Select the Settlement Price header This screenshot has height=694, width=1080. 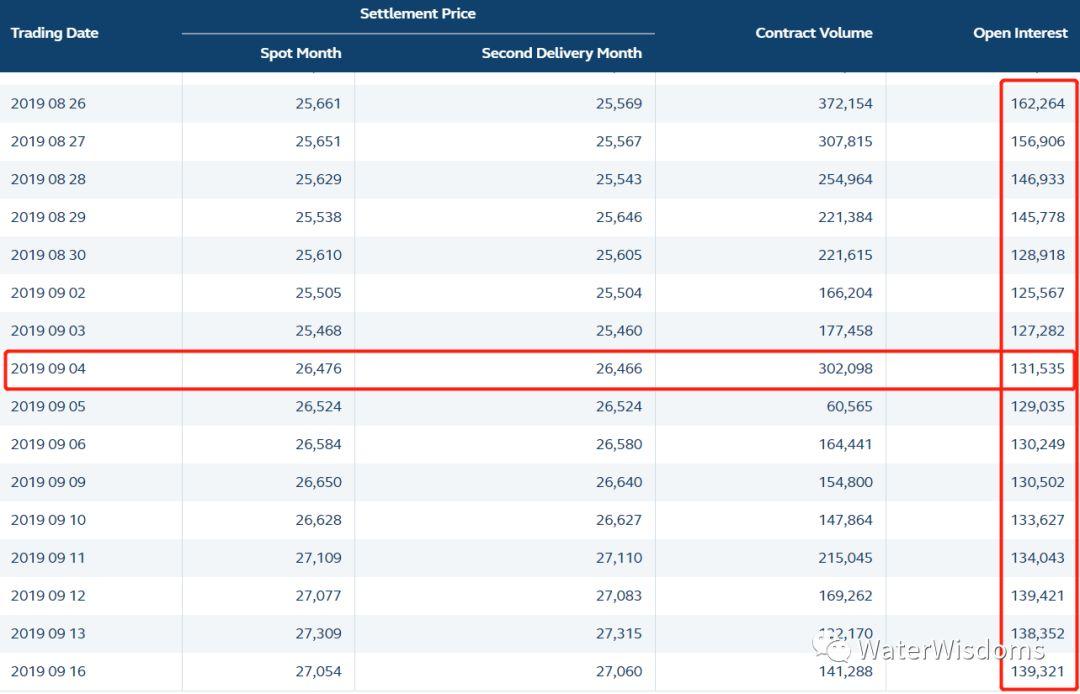click(x=417, y=14)
